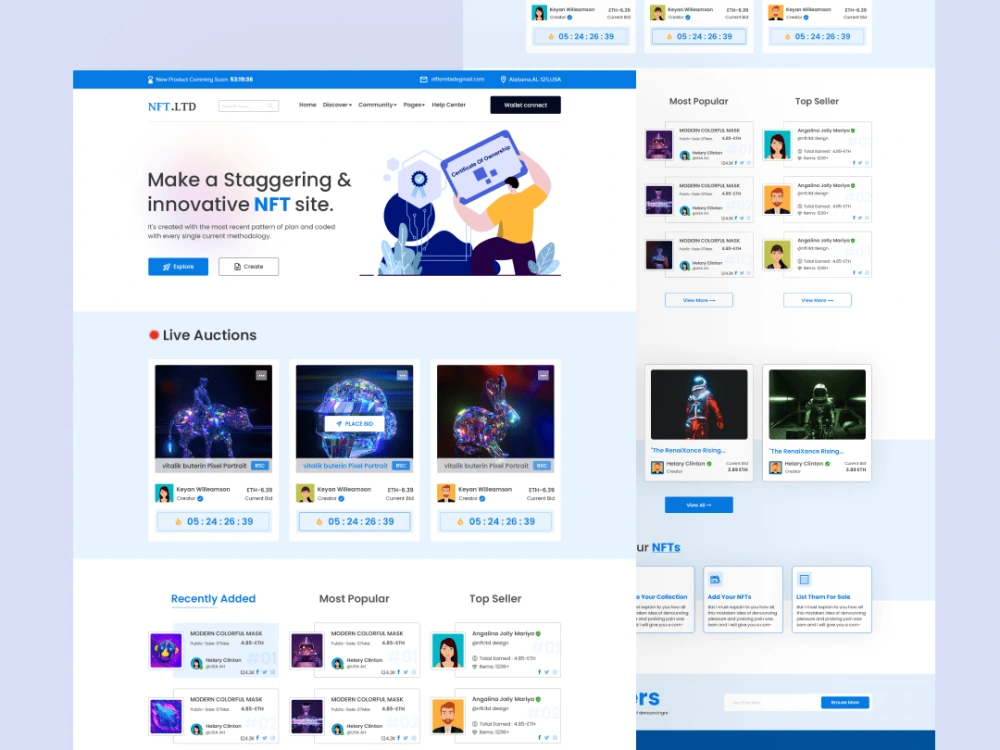Image resolution: width=1000 pixels, height=750 pixels.
Task: Click flame icon in timer under horse rider card
Action: click(179, 522)
